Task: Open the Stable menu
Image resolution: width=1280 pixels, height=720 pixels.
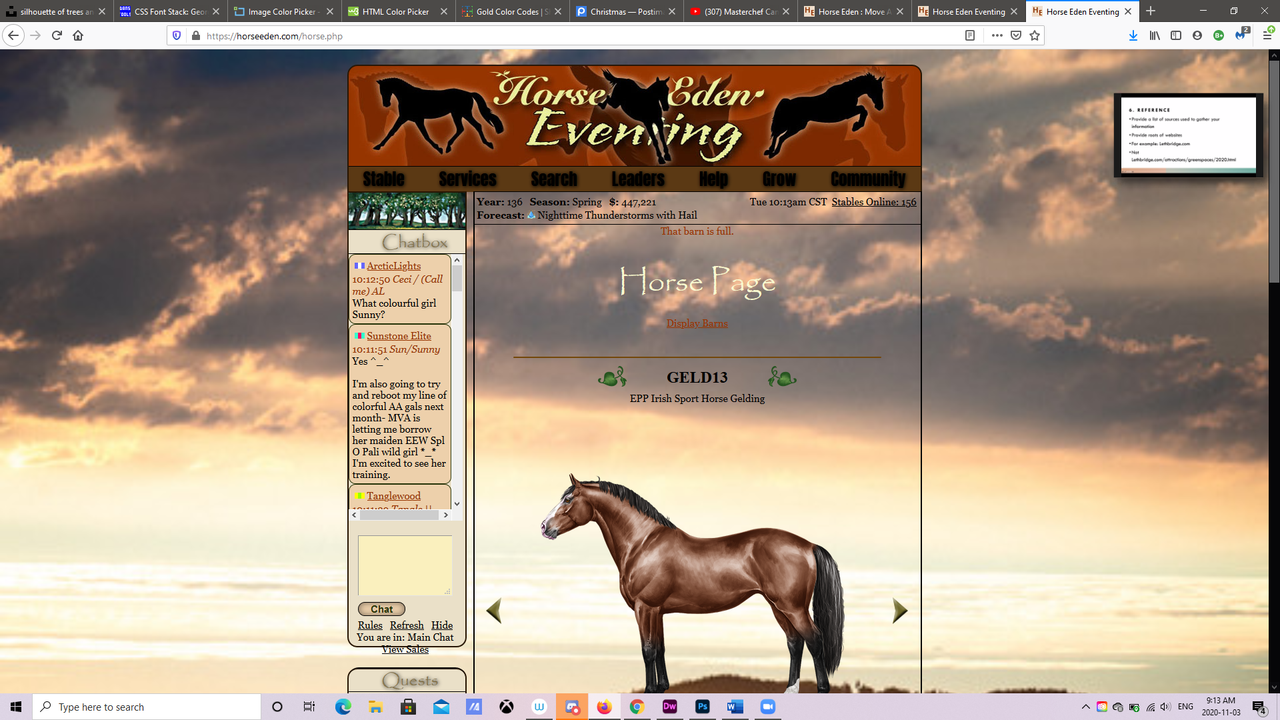Action: click(383, 179)
